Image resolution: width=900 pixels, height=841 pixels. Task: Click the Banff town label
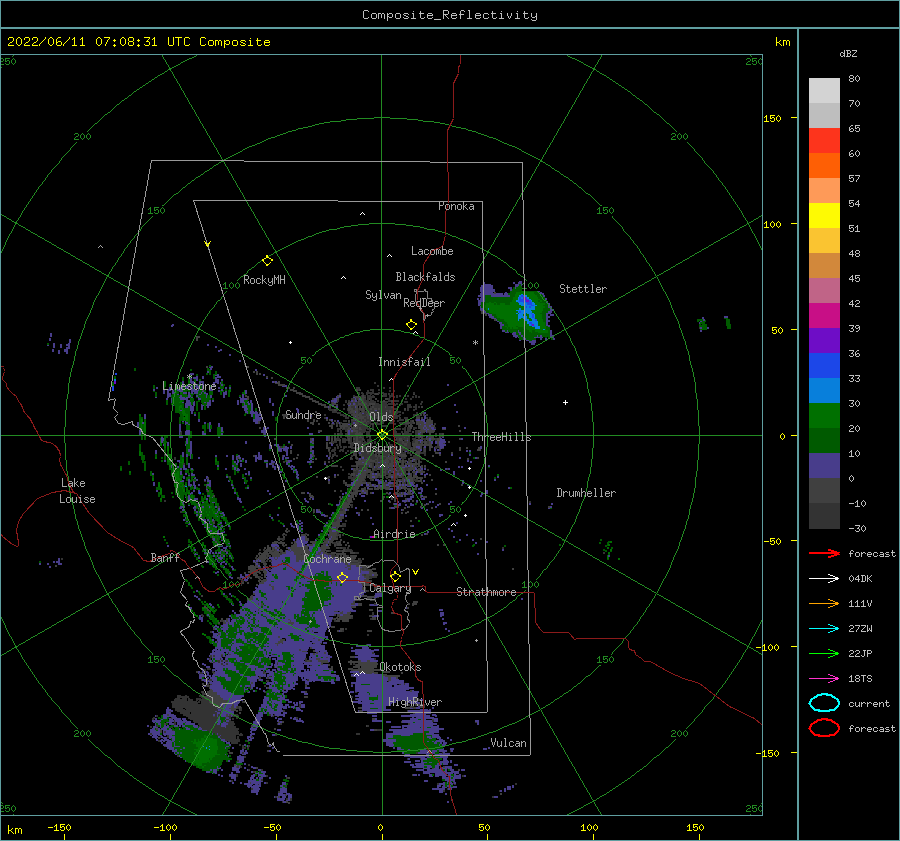[x=165, y=557]
